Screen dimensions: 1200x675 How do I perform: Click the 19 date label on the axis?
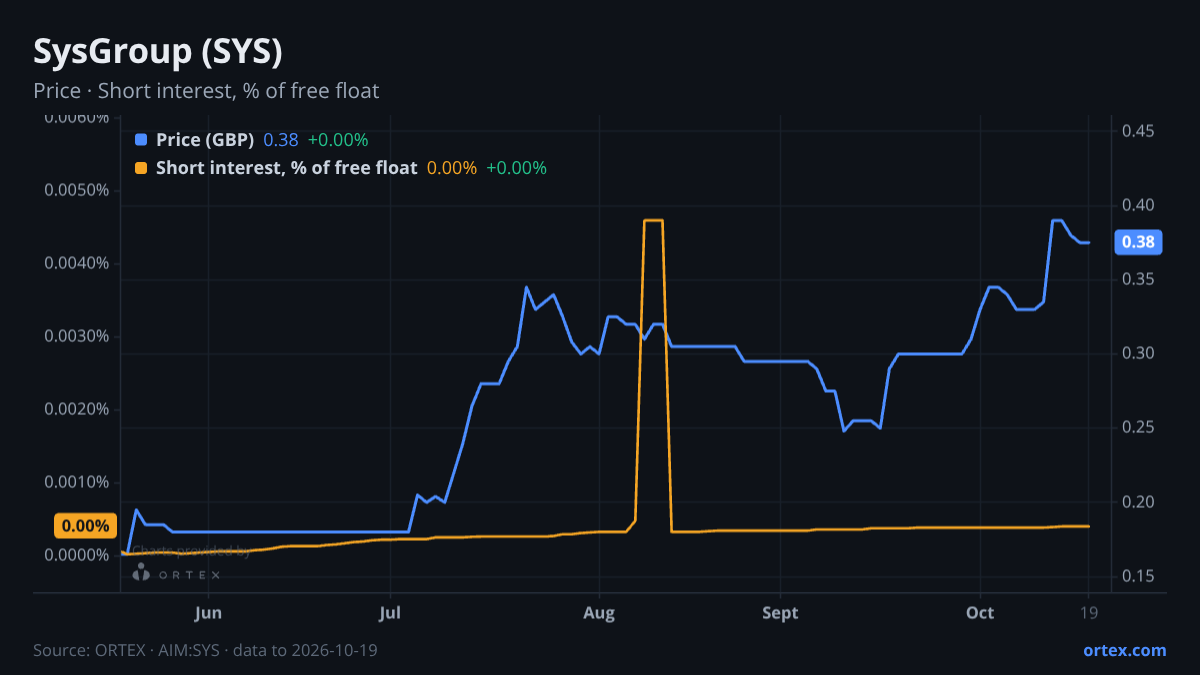coord(1089,613)
